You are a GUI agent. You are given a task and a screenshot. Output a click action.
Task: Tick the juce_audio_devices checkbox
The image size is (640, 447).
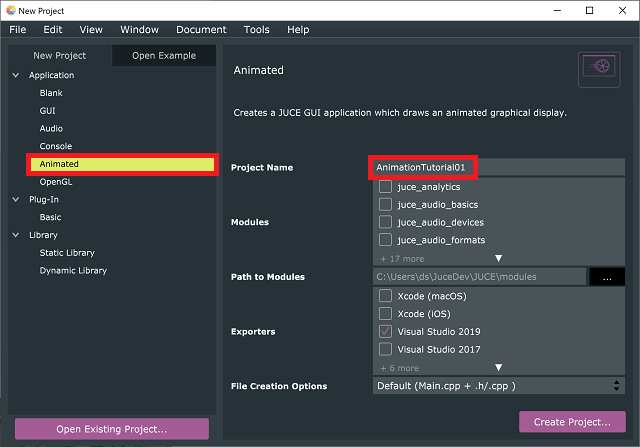point(385,222)
